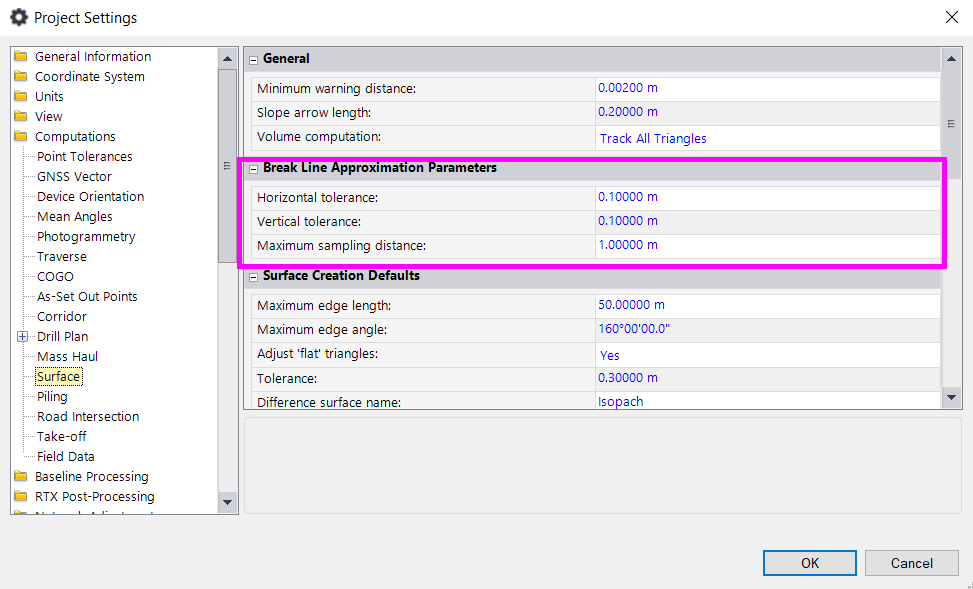973x589 pixels.
Task: Click the Units folder icon
Action: click(x=21, y=97)
